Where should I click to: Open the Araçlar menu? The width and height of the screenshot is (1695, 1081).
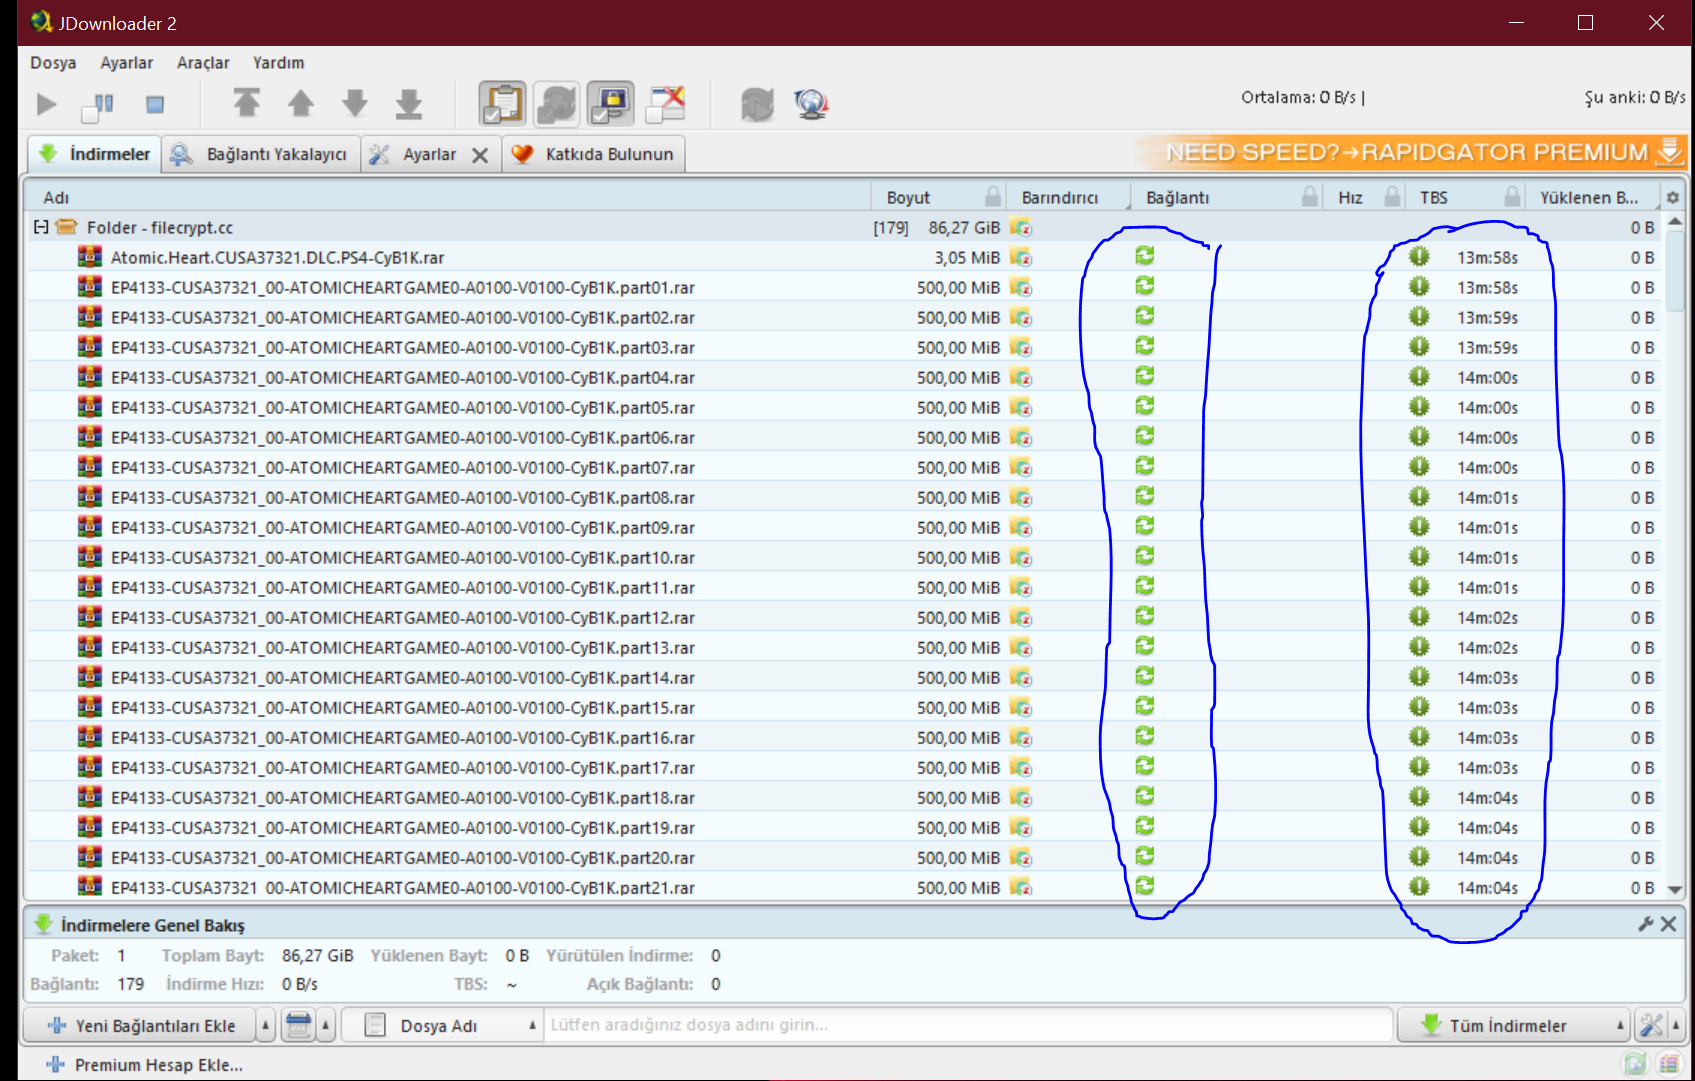(203, 62)
